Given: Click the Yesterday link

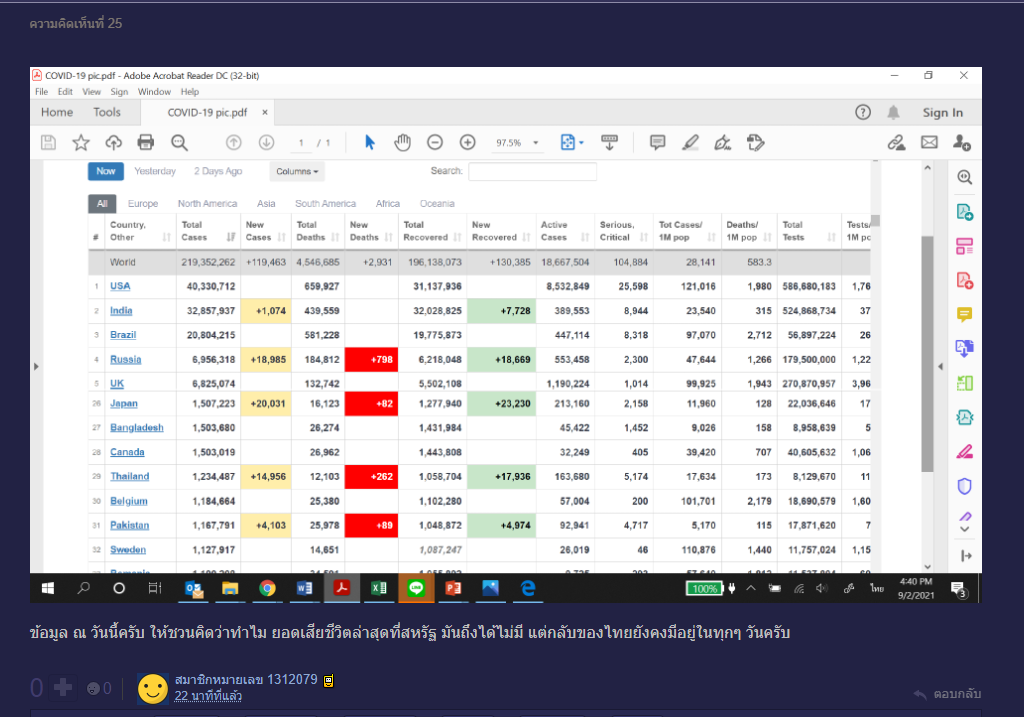Looking at the screenshot, I should pyautogui.click(x=155, y=171).
